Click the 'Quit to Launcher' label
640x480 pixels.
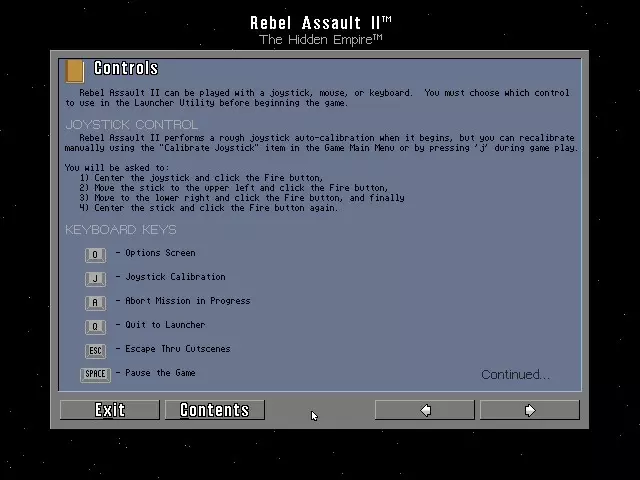click(x=165, y=325)
